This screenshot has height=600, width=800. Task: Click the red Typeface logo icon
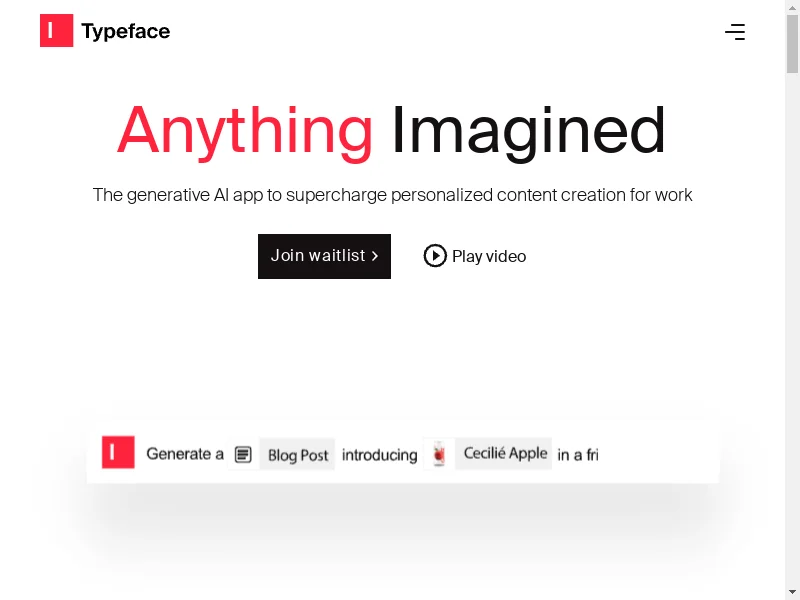click(57, 31)
